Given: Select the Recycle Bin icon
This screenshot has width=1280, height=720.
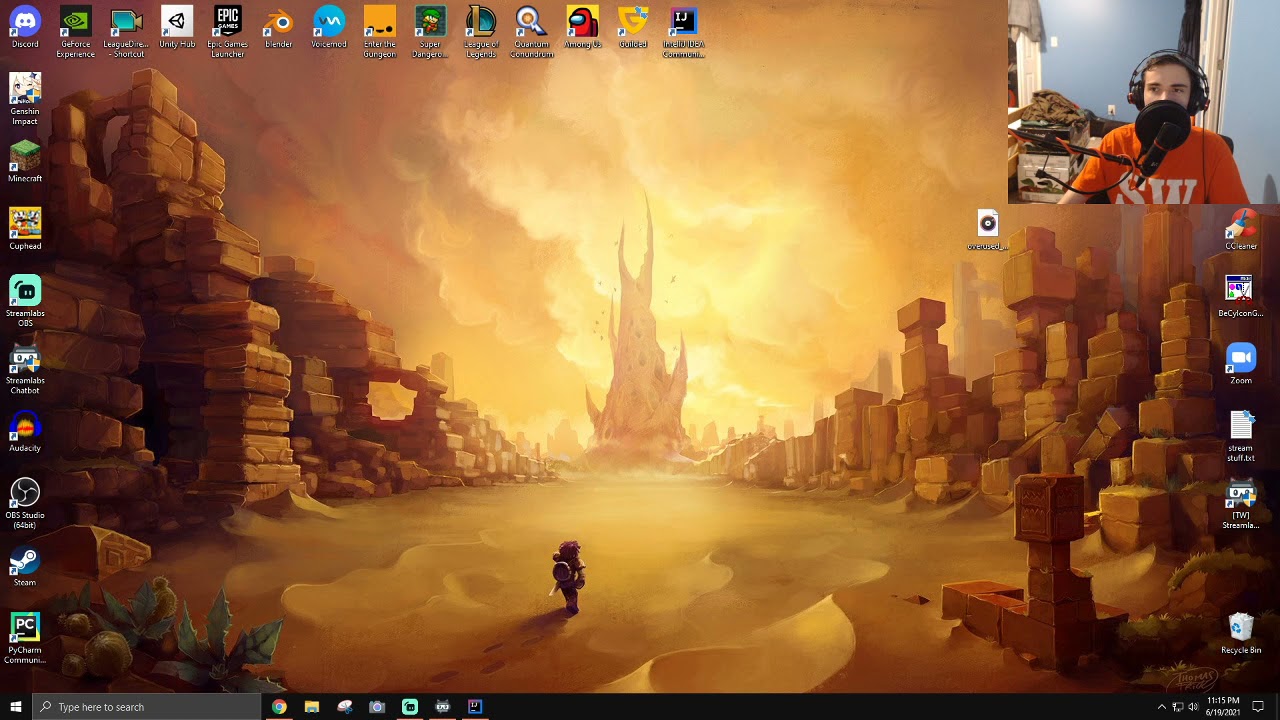Looking at the screenshot, I should (1241, 633).
